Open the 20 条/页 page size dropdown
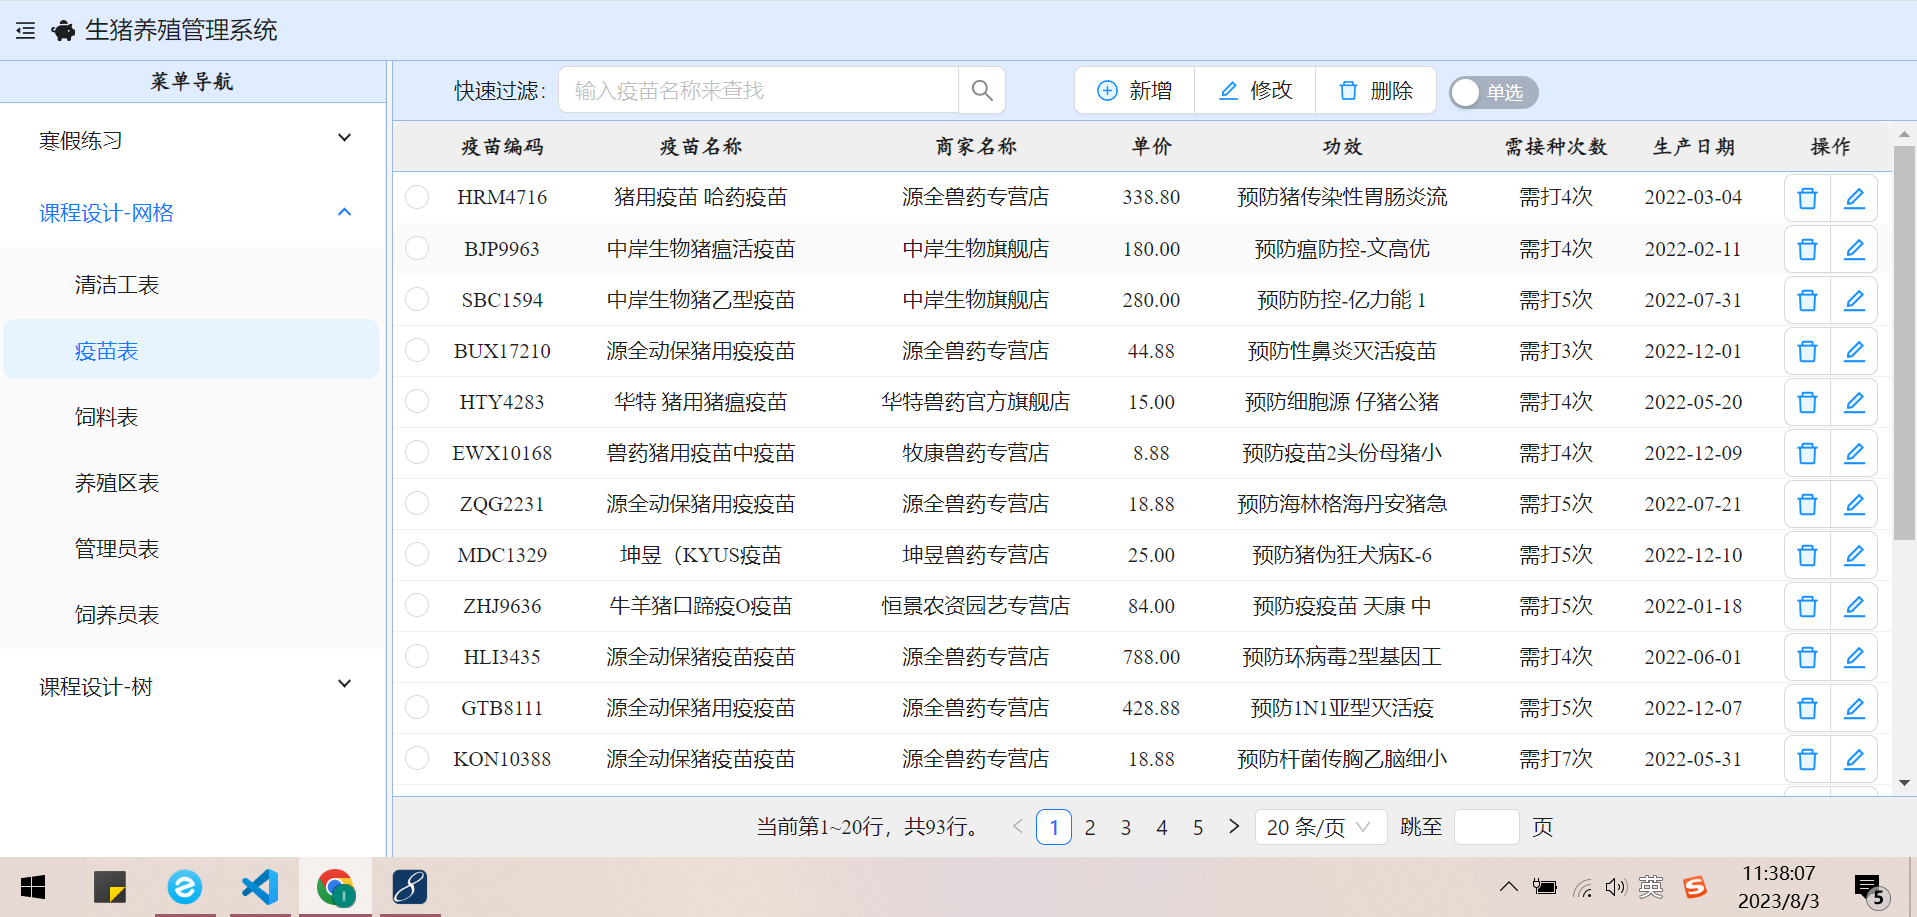This screenshot has width=1917, height=917. (1320, 827)
